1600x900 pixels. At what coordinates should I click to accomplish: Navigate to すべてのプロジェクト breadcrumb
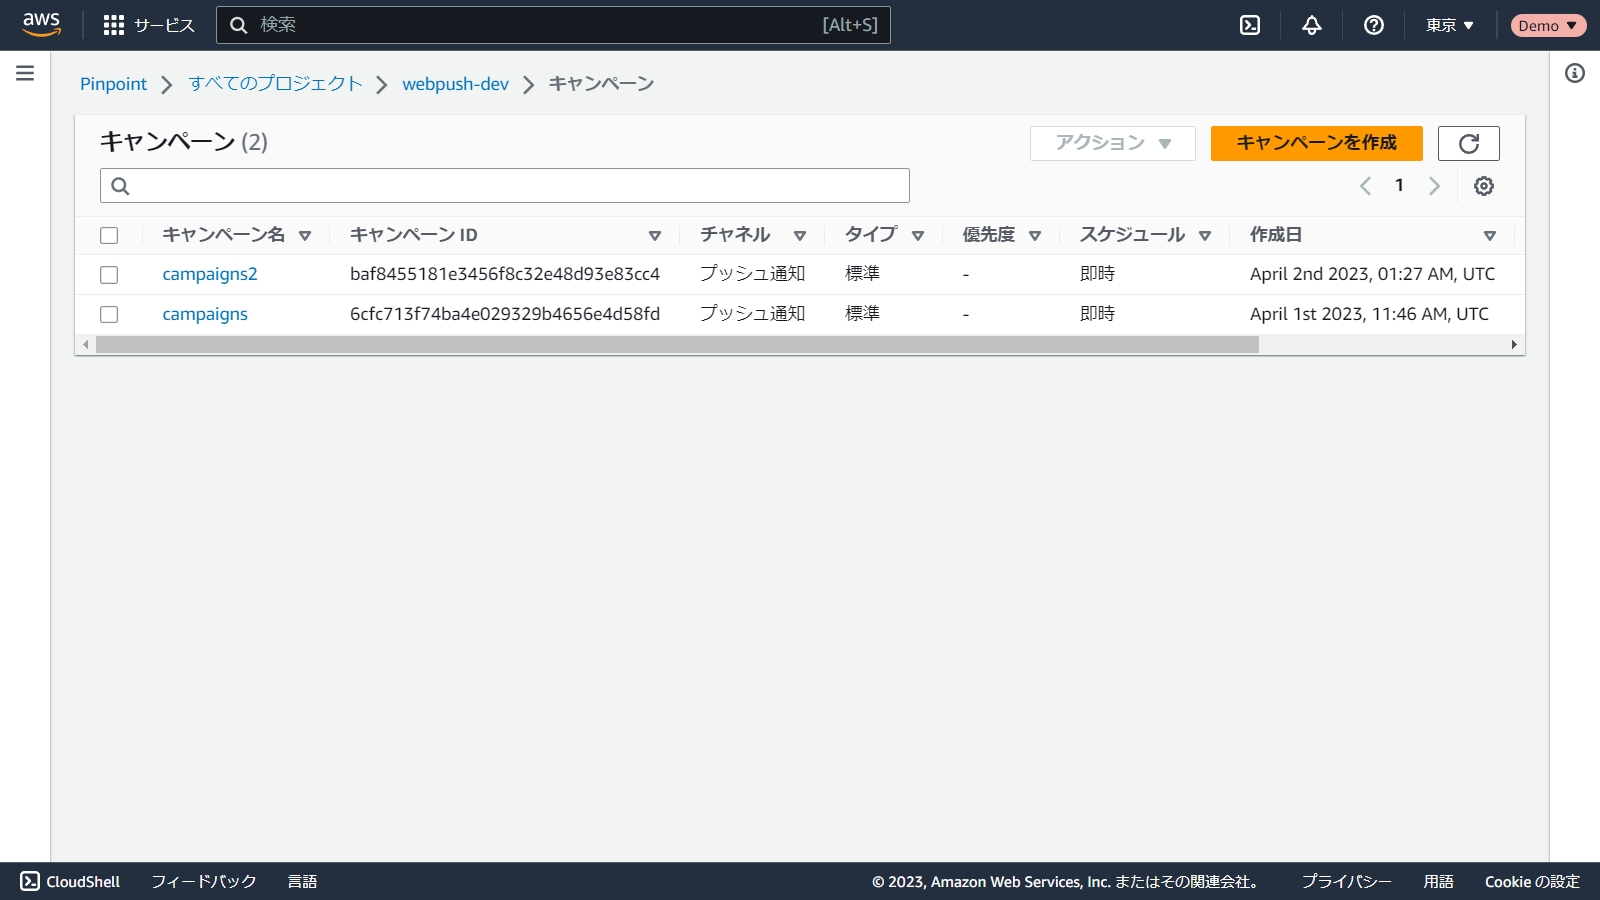coord(275,84)
